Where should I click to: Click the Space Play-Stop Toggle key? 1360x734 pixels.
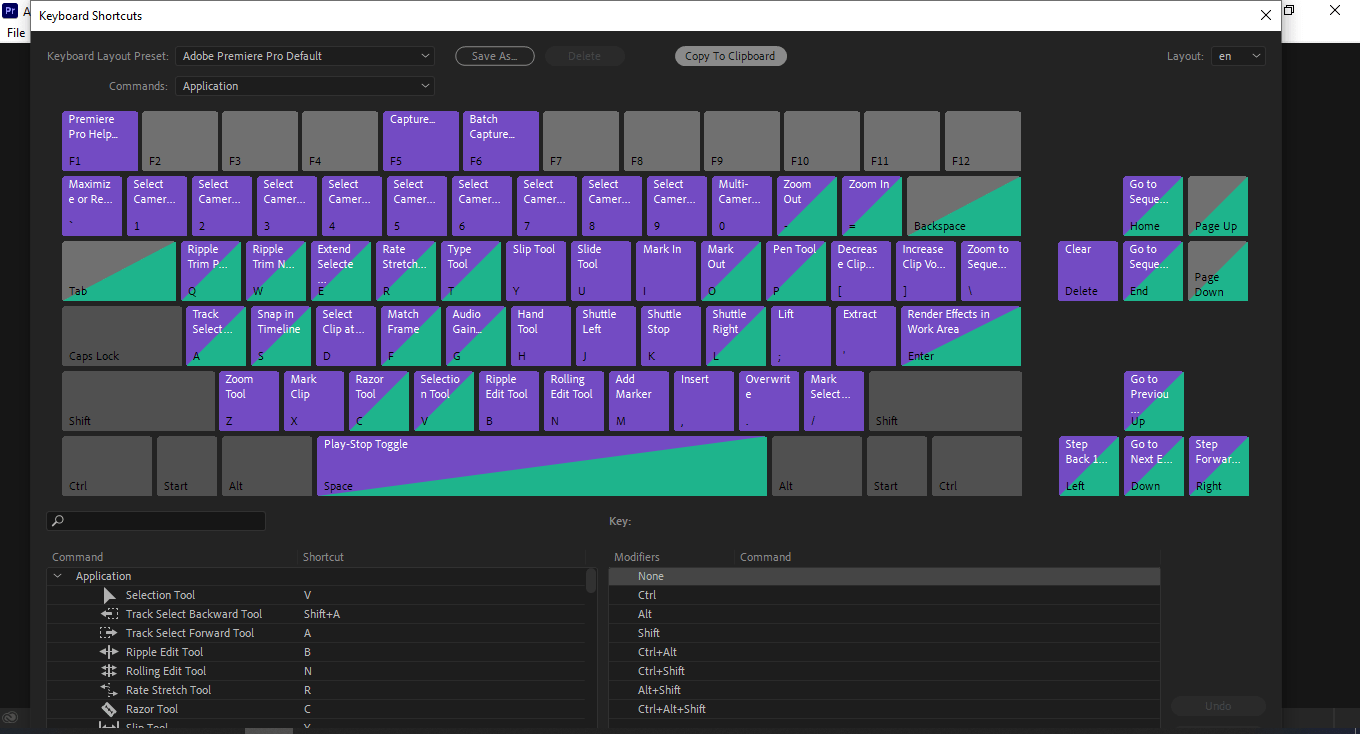542,466
